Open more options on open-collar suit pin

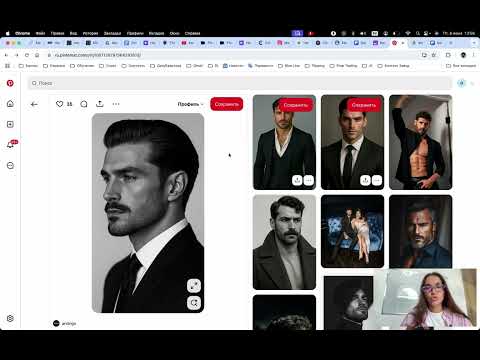[x=309, y=180]
